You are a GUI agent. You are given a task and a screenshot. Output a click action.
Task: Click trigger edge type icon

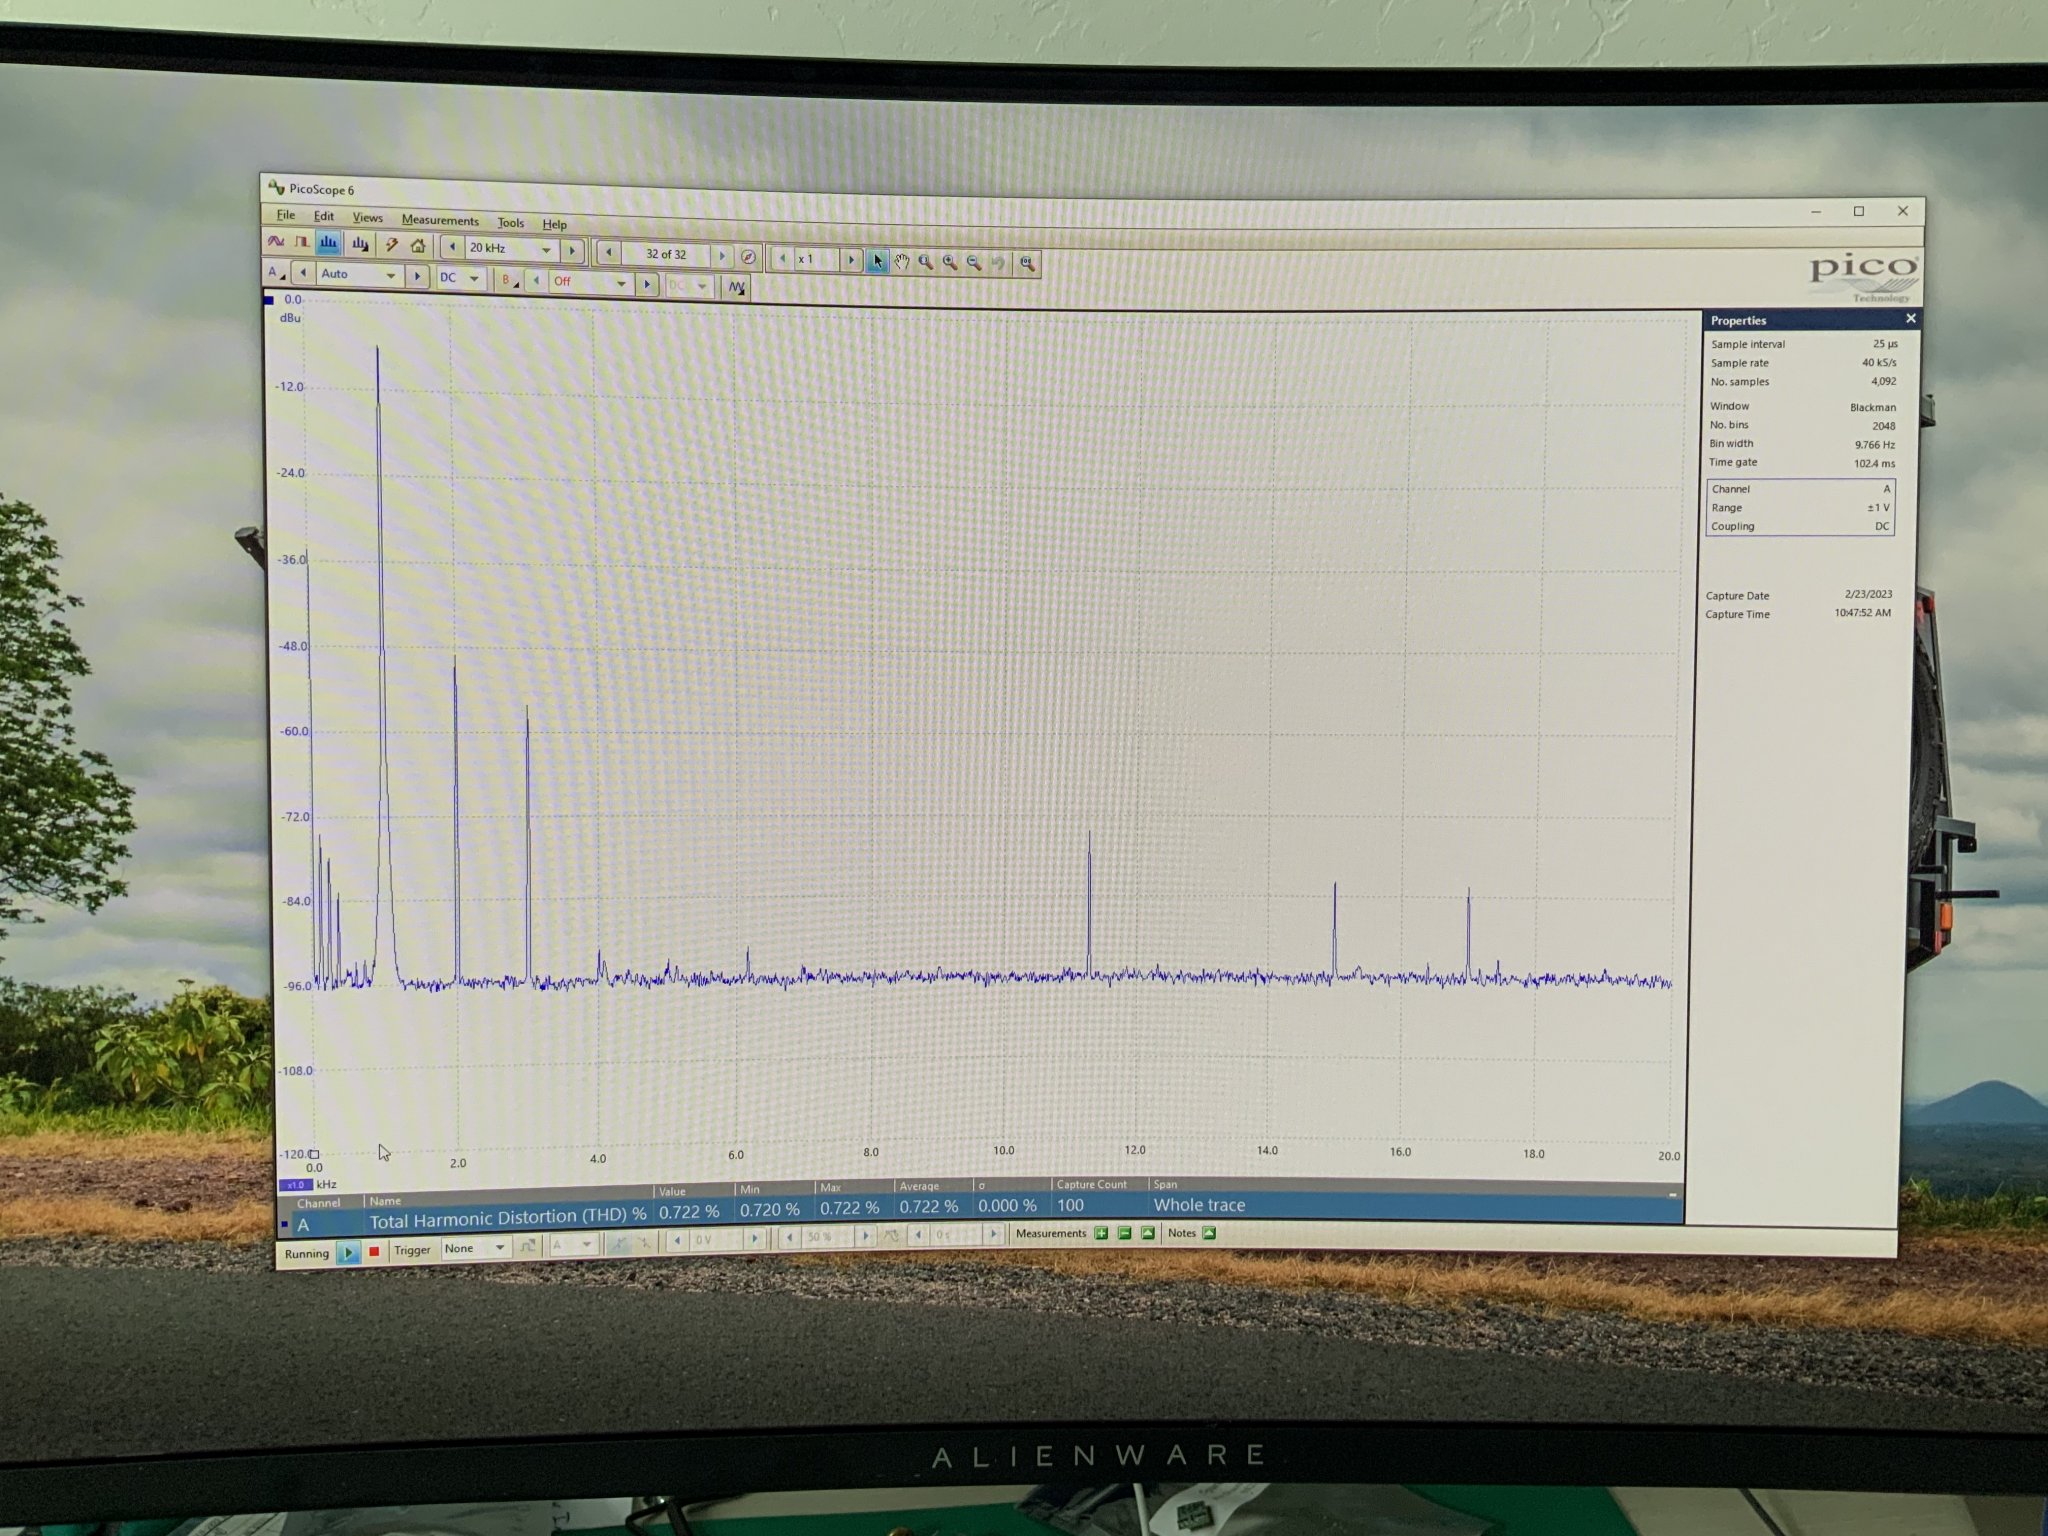(527, 1245)
